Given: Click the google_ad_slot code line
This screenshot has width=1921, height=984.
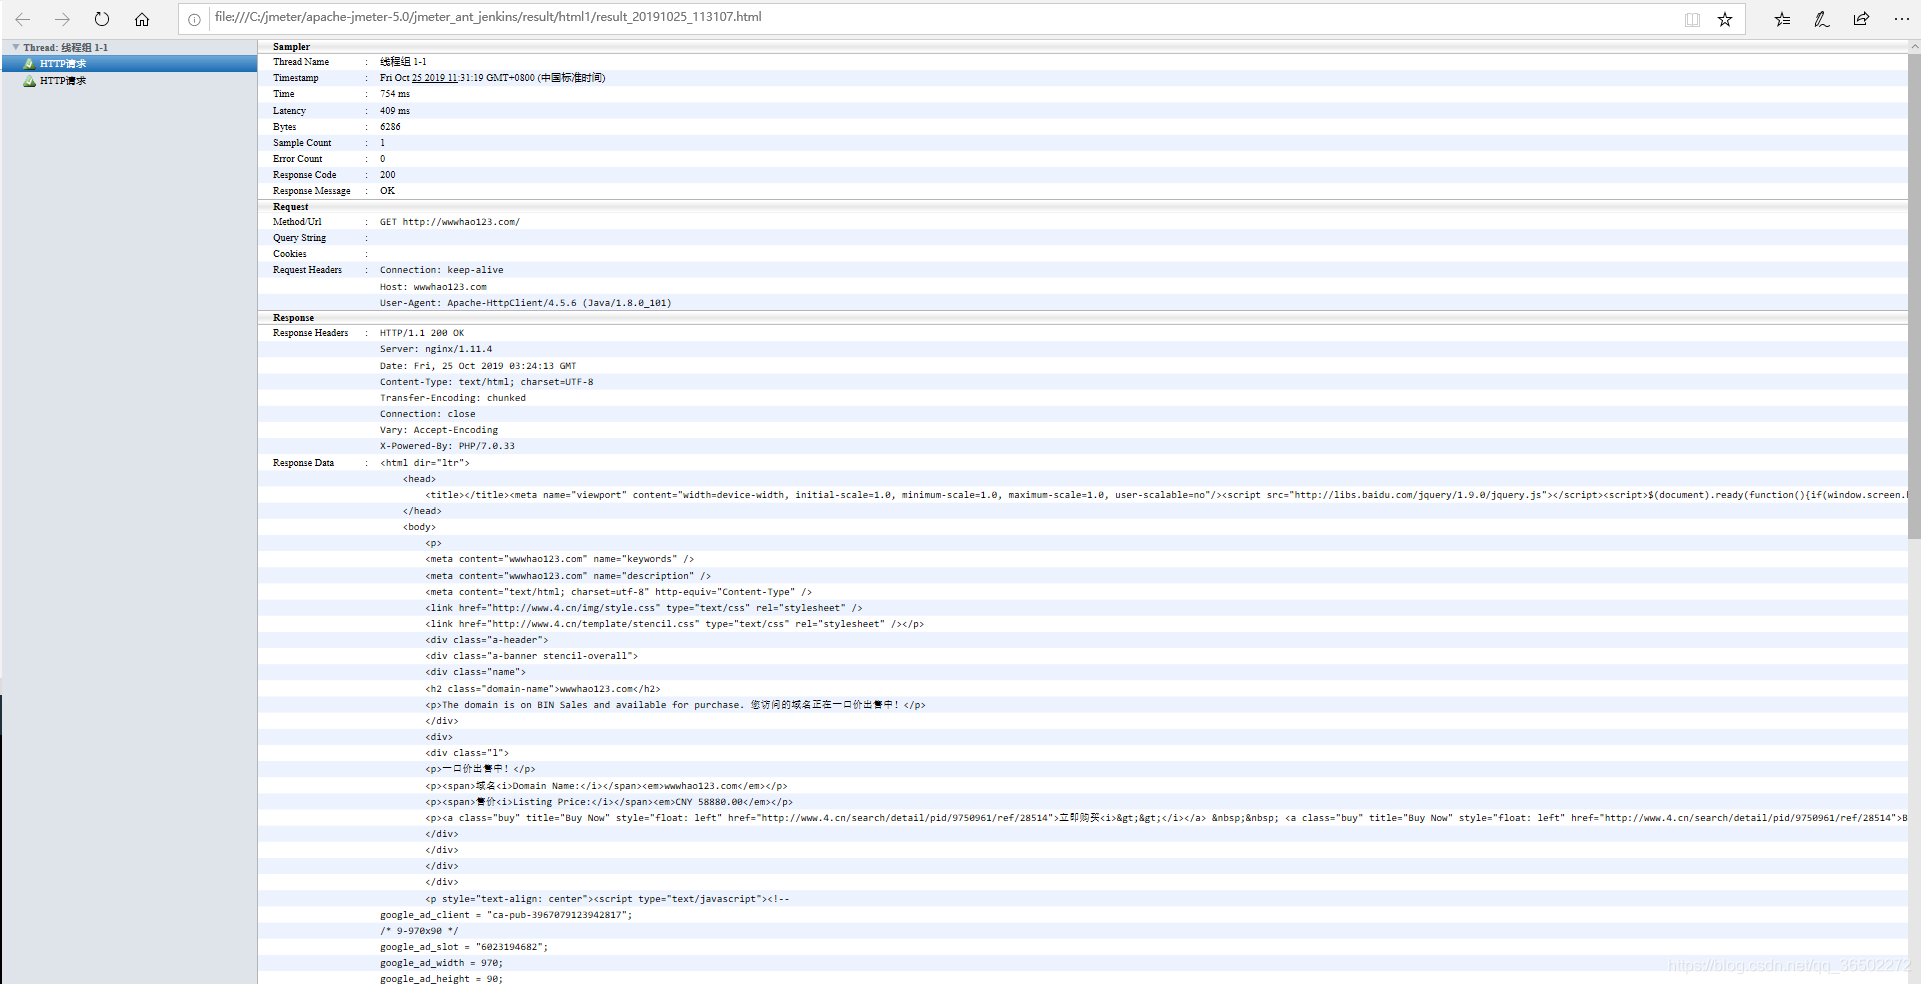Looking at the screenshot, I should pyautogui.click(x=464, y=947).
